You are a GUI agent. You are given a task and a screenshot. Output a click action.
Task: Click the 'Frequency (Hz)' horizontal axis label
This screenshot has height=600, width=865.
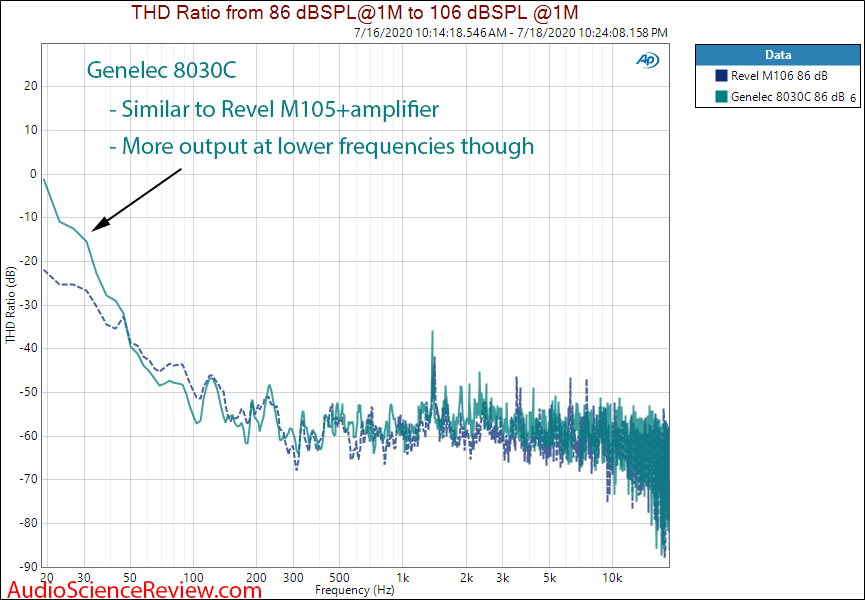click(x=355, y=590)
